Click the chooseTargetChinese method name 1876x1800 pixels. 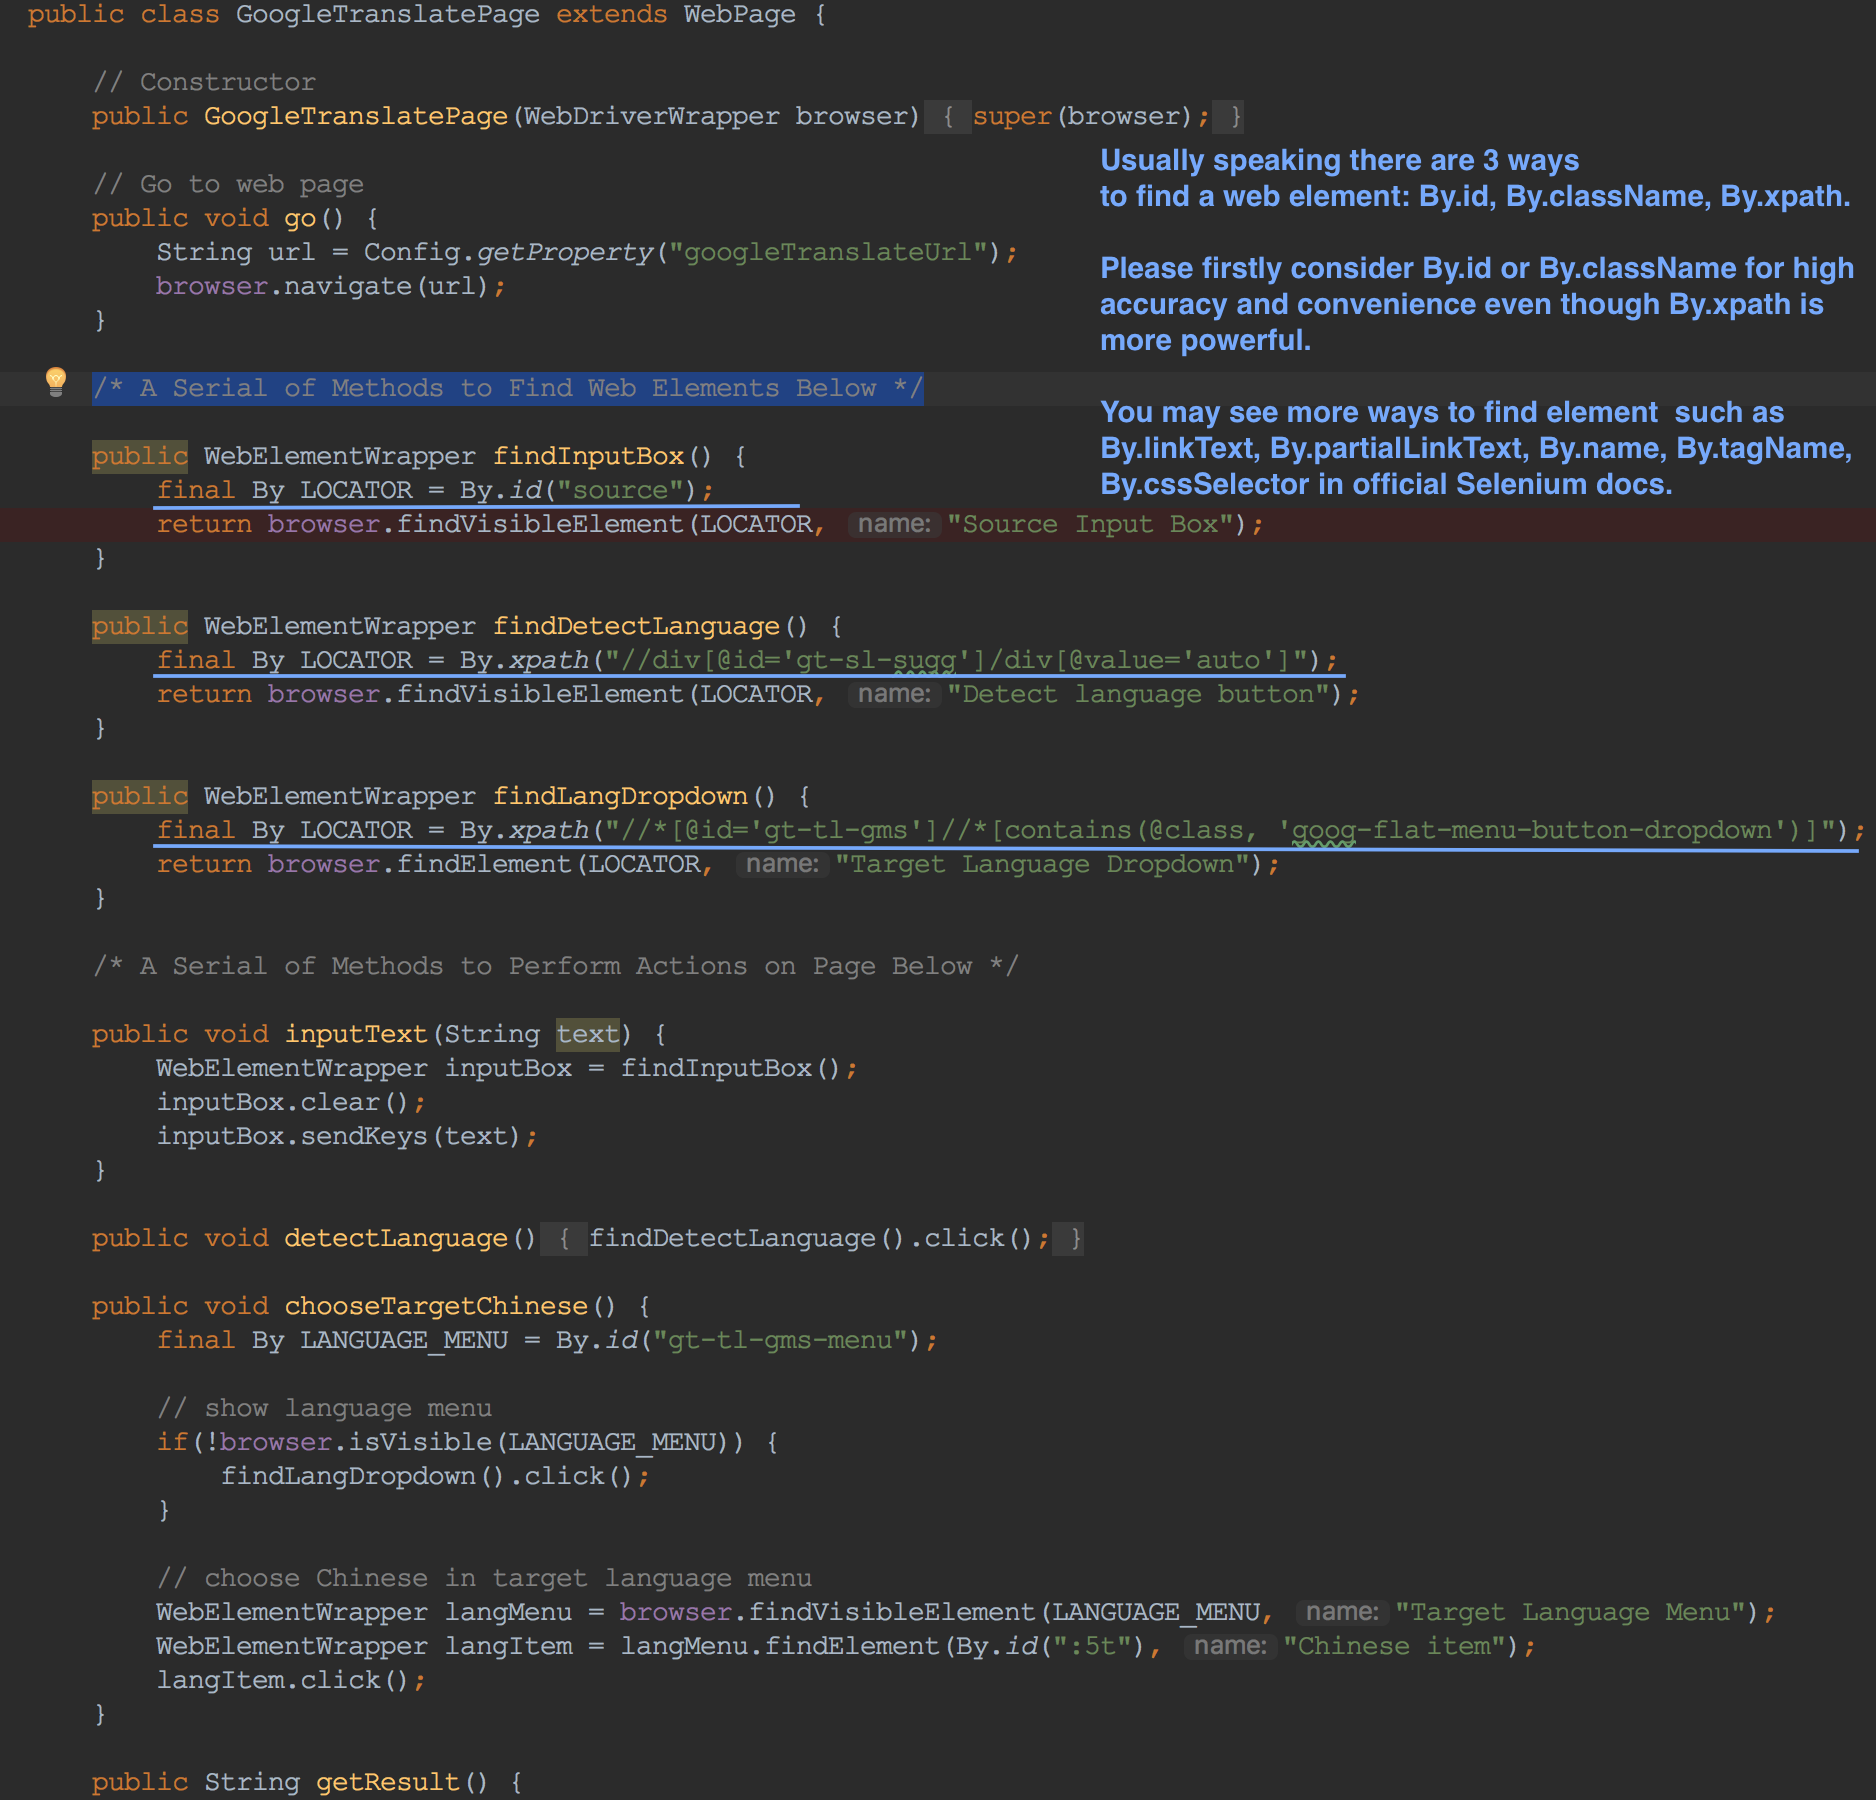pyautogui.click(x=436, y=1306)
